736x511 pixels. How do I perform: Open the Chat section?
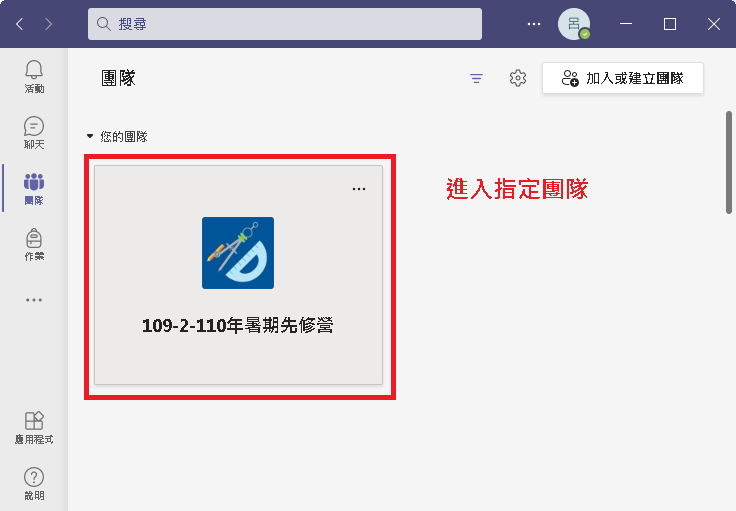34,133
